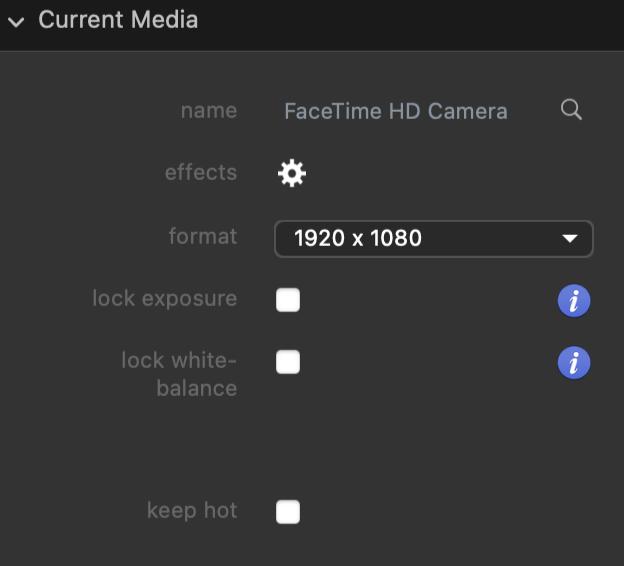Screen dimensions: 624x566
Task: Collapse the Current Media section chevron
Action: click(16, 21)
